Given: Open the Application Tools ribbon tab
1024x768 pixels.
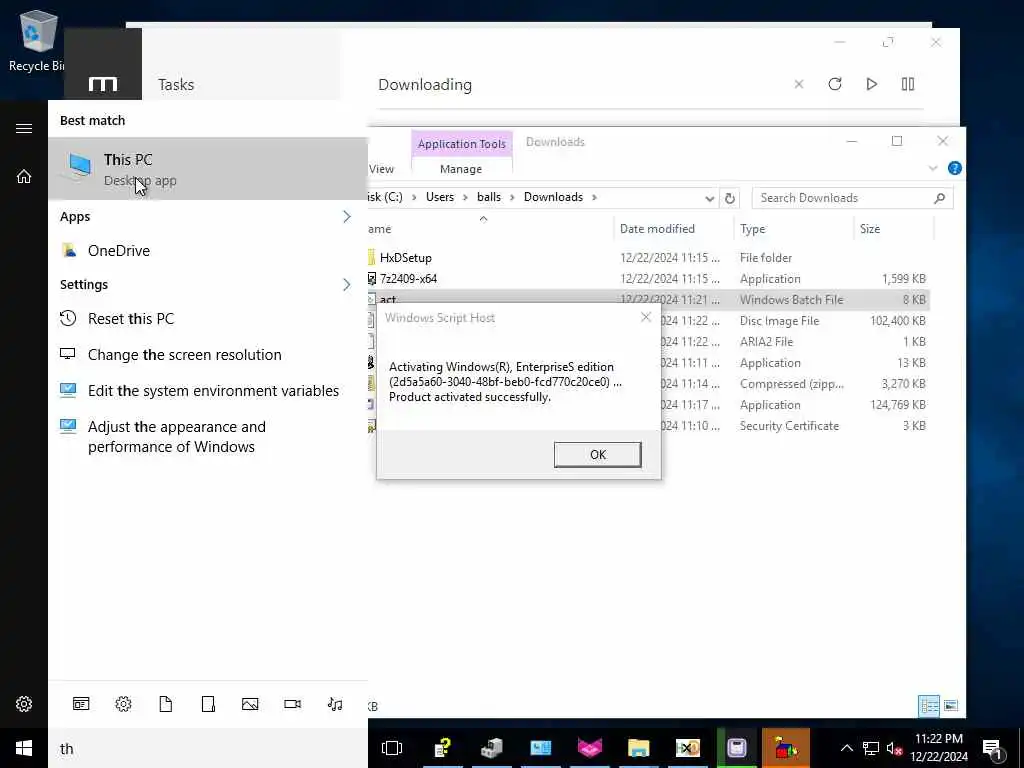Looking at the screenshot, I should (x=462, y=144).
